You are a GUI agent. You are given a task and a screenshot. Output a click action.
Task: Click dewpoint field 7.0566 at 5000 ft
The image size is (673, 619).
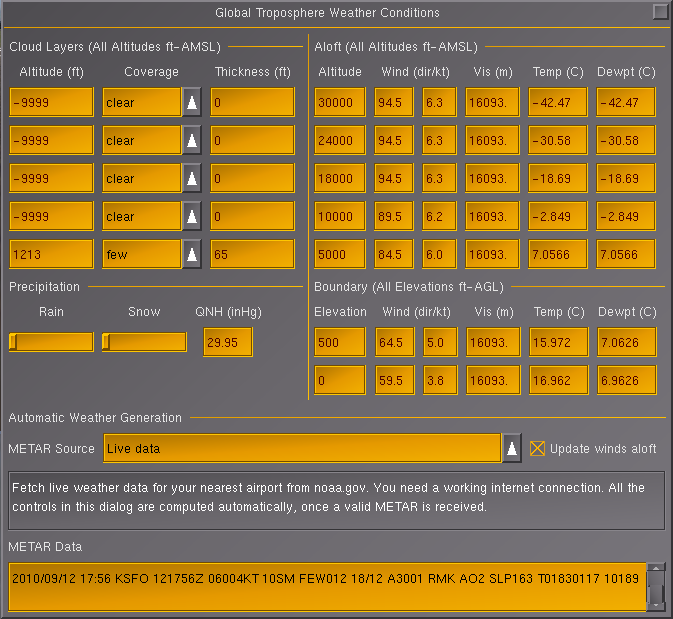[626, 254]
